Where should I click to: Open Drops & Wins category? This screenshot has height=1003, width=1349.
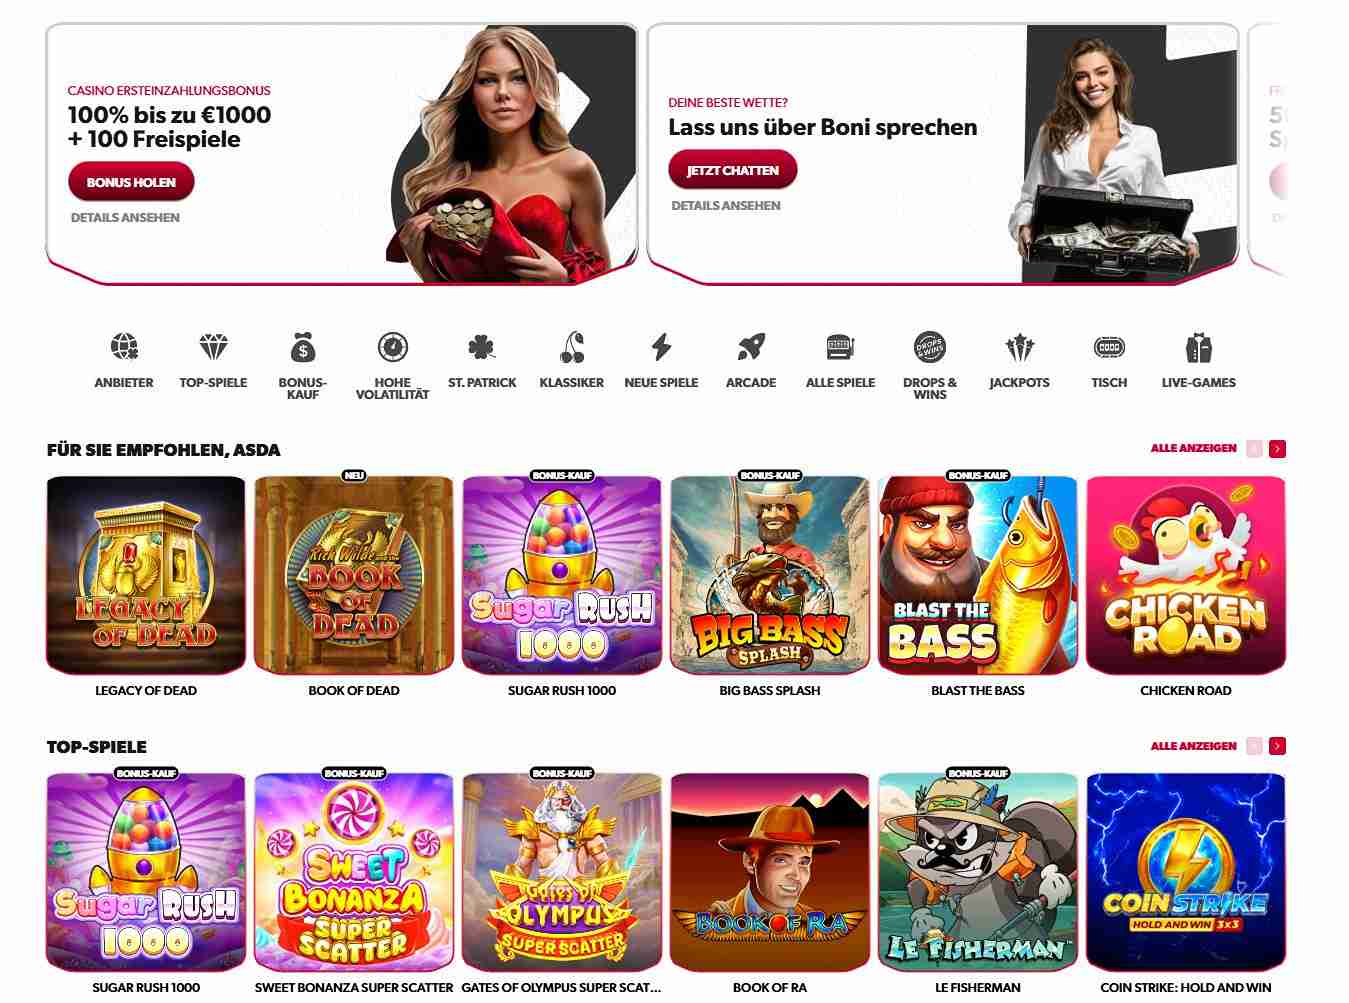coord(930,348)
